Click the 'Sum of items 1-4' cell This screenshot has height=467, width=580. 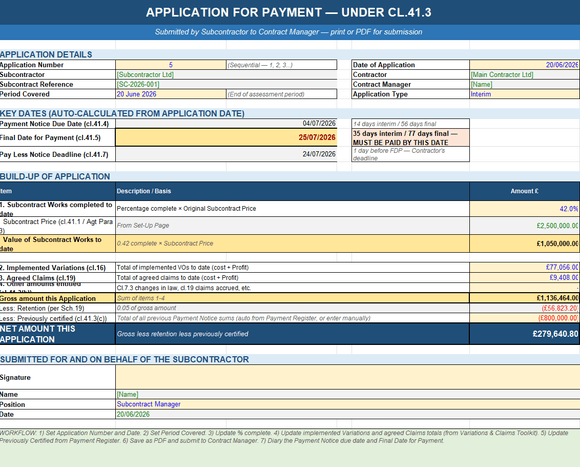click(x=292, y=298)
